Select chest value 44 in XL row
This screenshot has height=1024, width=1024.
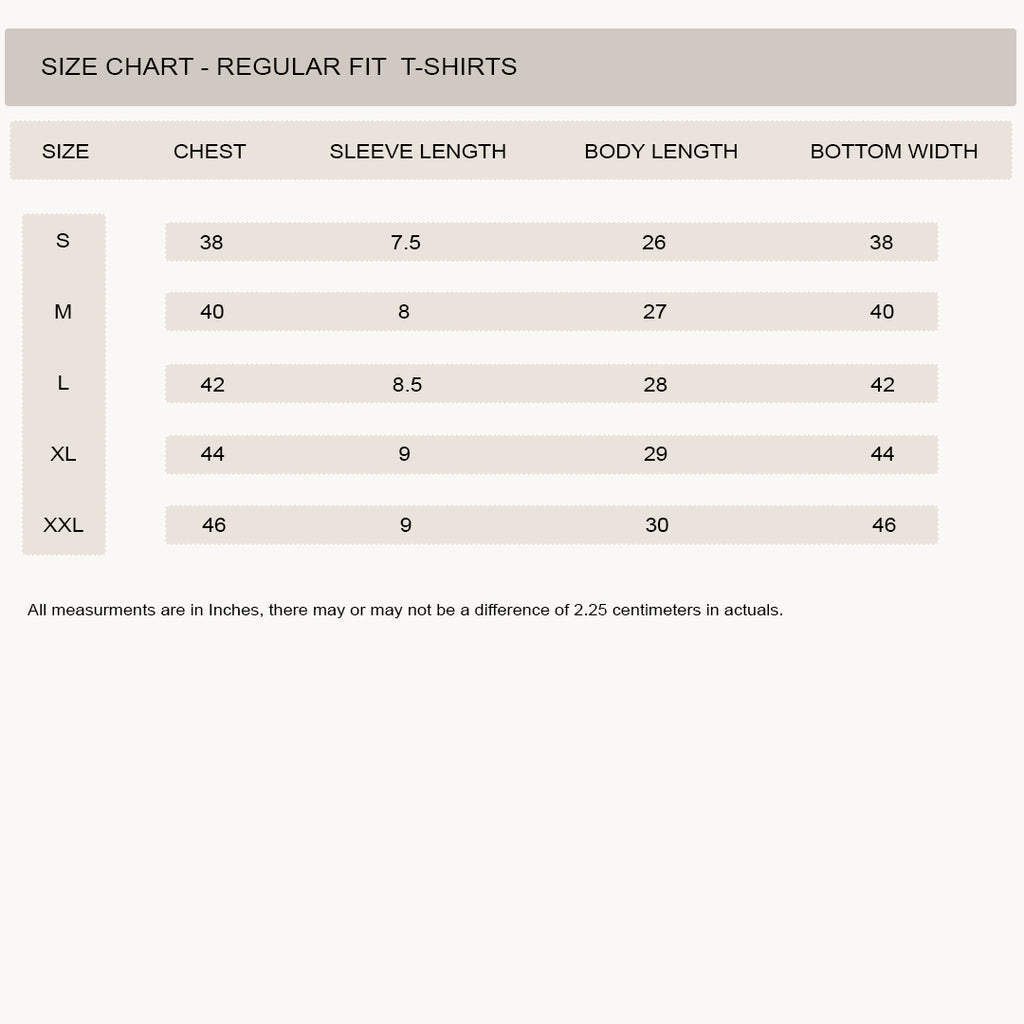click(x=212, y=454)
